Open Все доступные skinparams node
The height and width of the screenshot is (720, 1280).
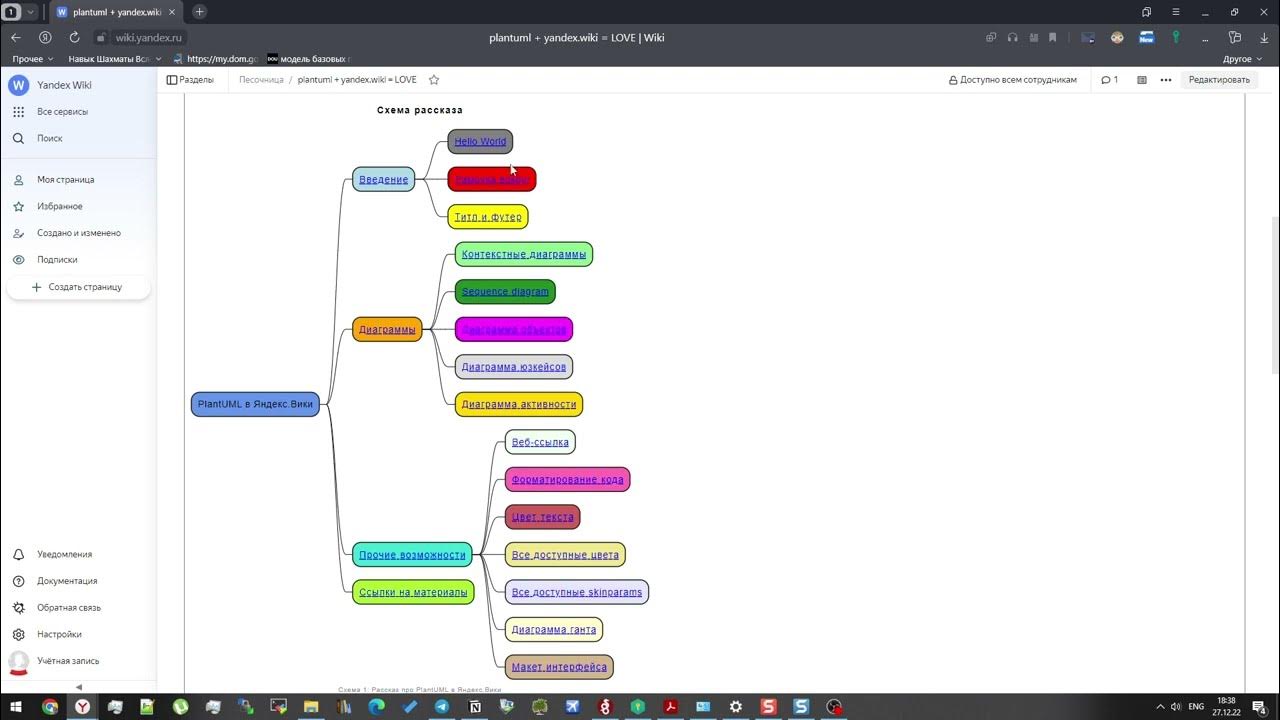click(577, 592)
